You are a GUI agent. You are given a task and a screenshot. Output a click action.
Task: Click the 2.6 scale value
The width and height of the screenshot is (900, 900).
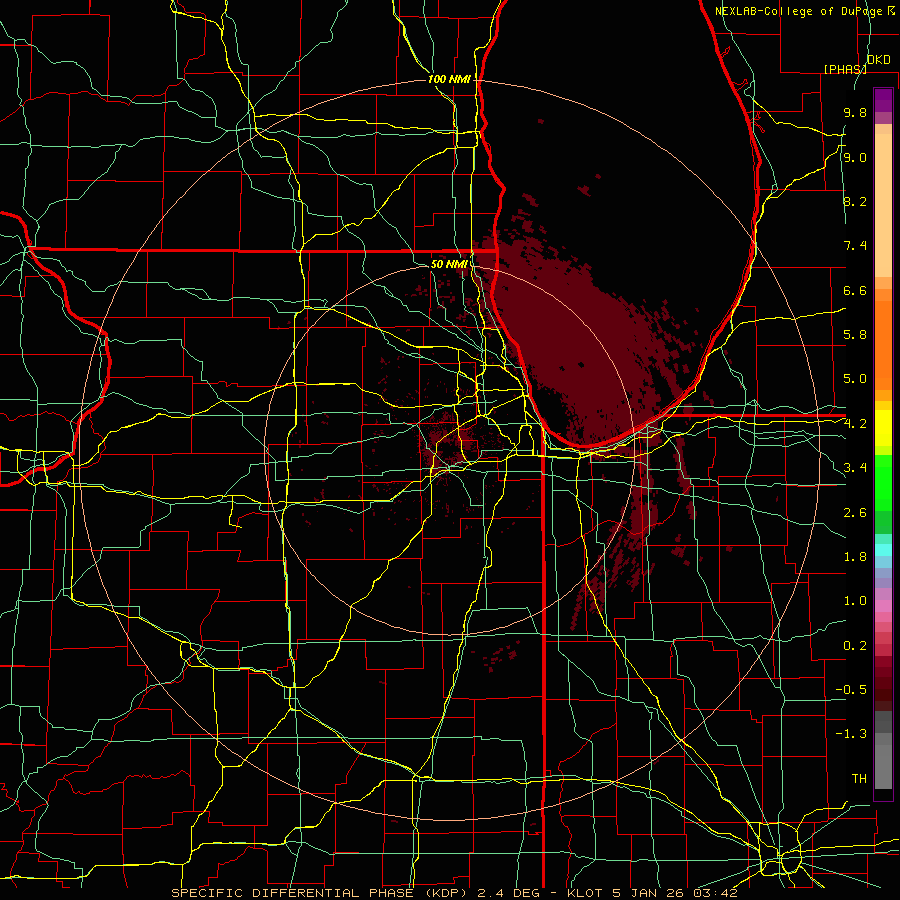pos(855,513)
